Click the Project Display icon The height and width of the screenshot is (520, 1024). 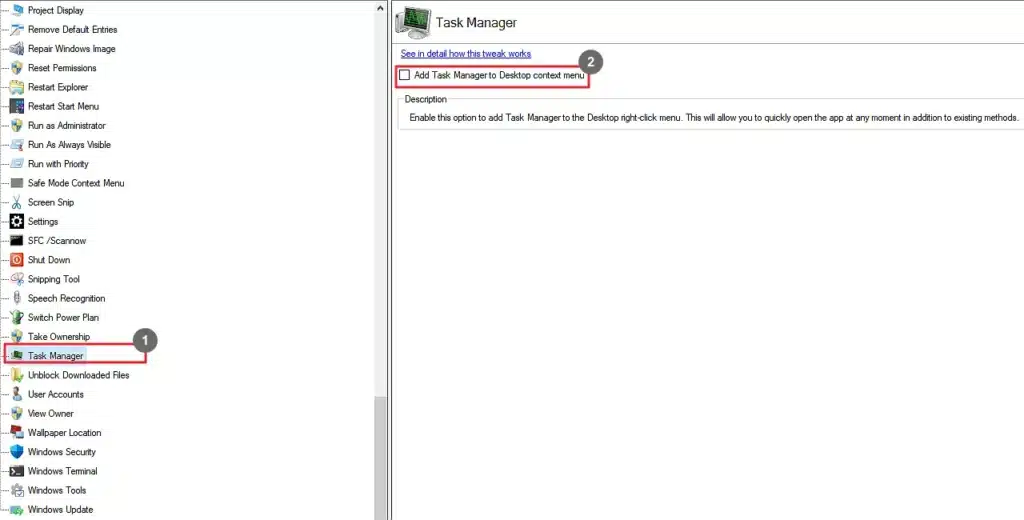pos(17,10)
